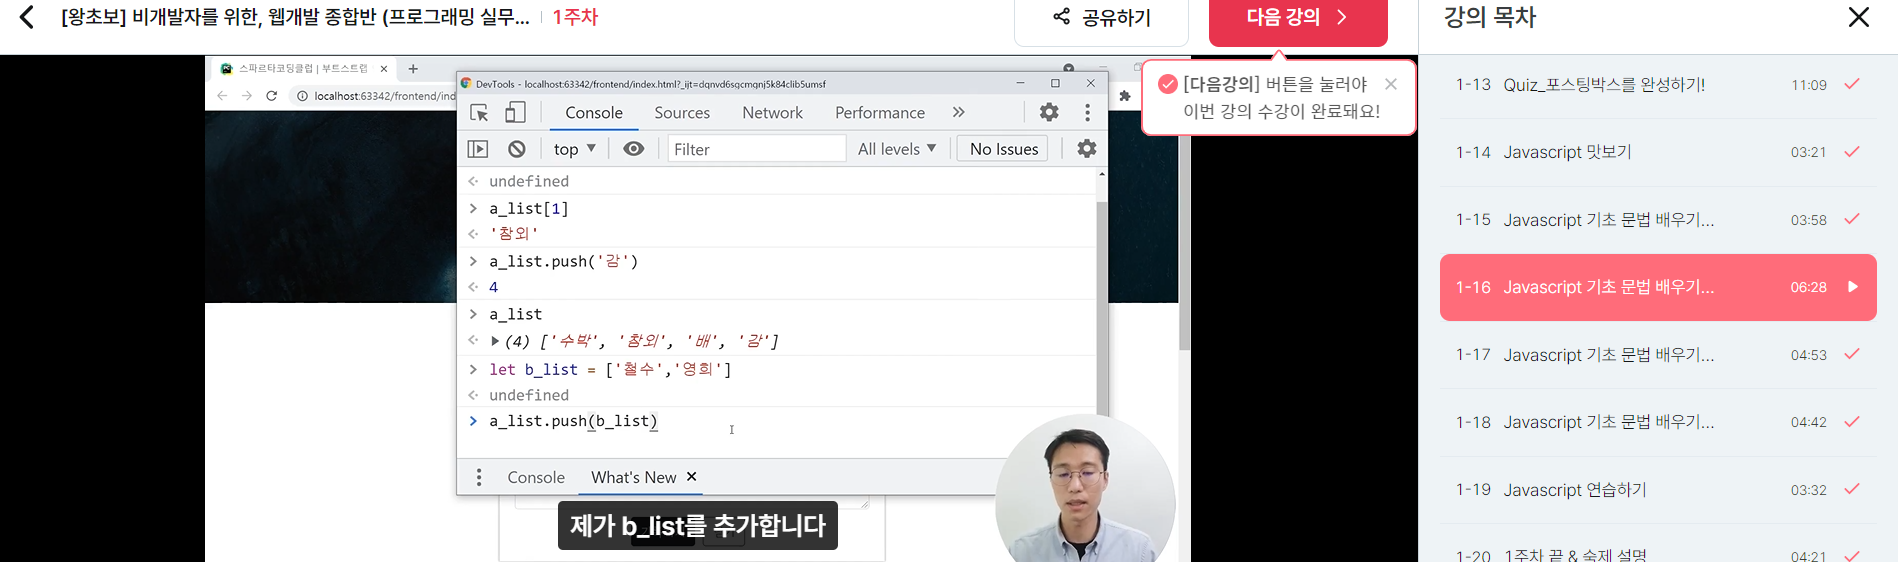
Task: Open the Network tab in DevTools
Action: (x=772, y=113)
